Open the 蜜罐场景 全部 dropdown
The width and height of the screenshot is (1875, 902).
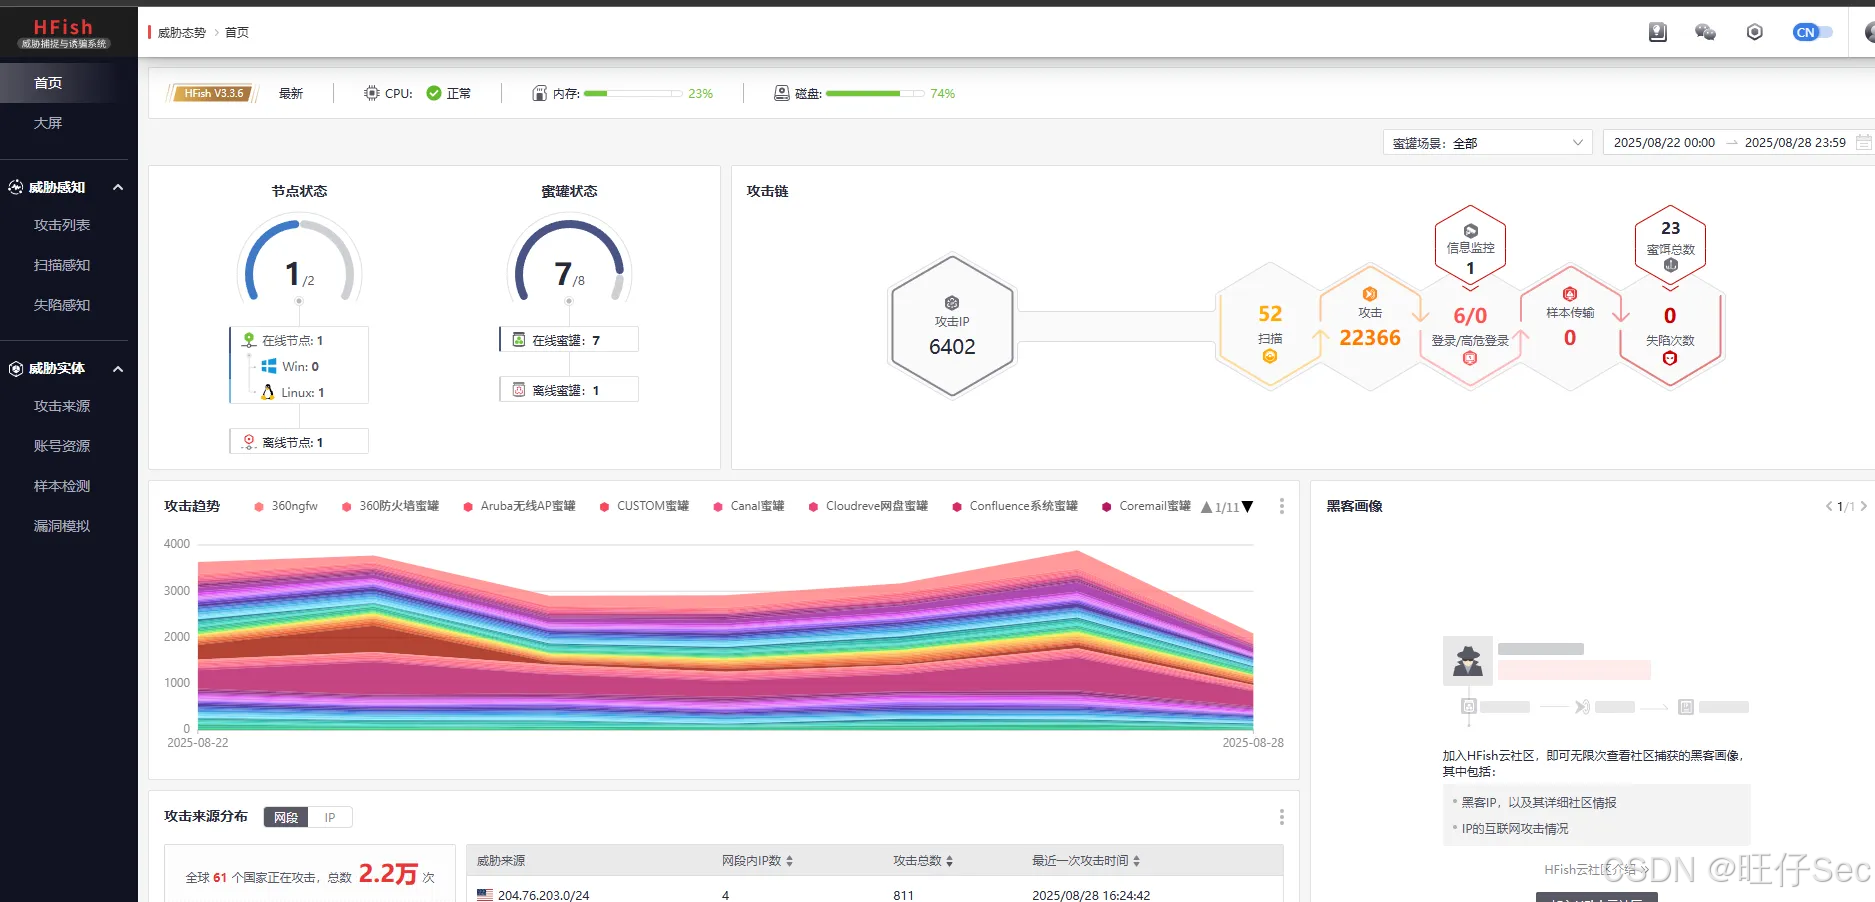pyautogui.click(x=1488, y=143)
